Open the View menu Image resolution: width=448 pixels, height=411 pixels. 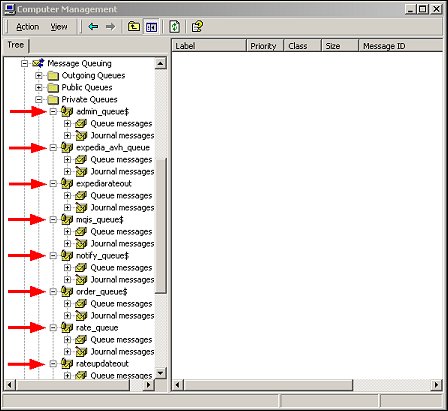coord(59,27)
